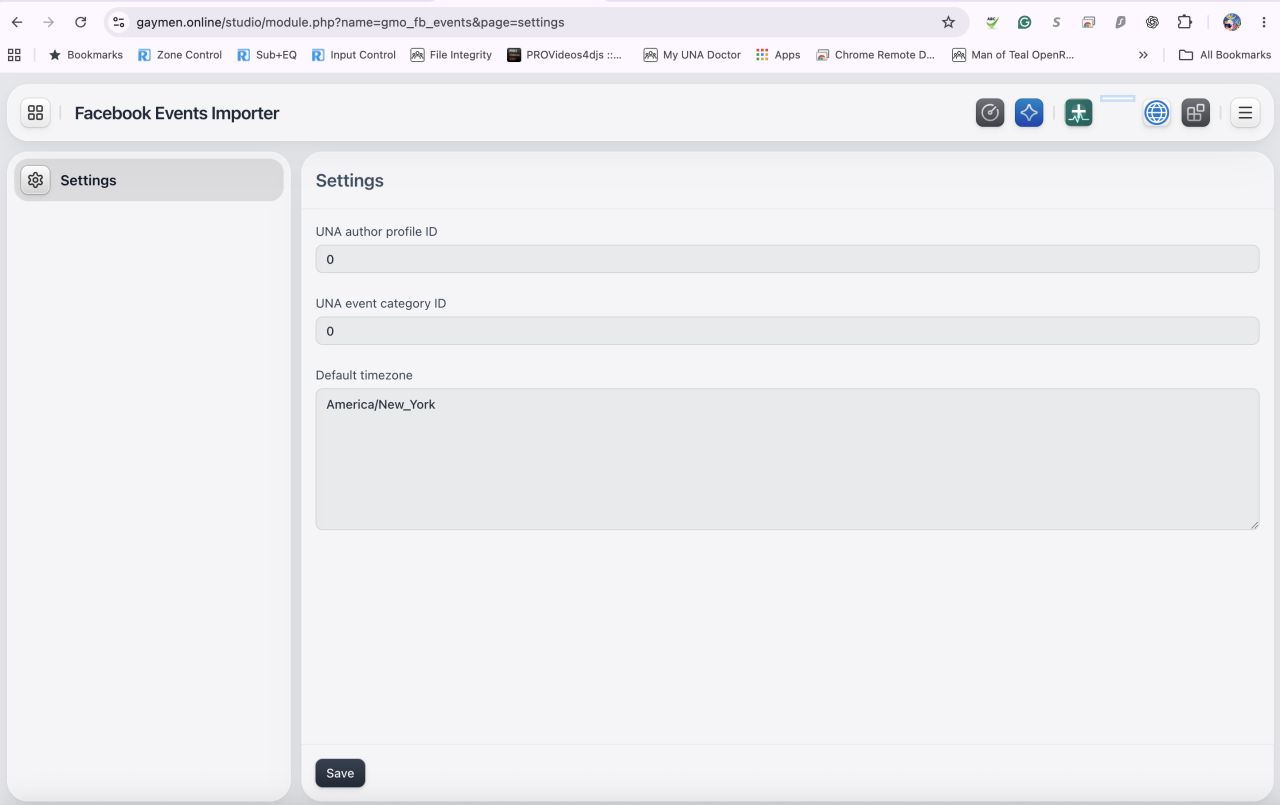Click the blue sparkle assistant icon
This screenshot has height=805, width=1280.
click(x=1029, y=113)
